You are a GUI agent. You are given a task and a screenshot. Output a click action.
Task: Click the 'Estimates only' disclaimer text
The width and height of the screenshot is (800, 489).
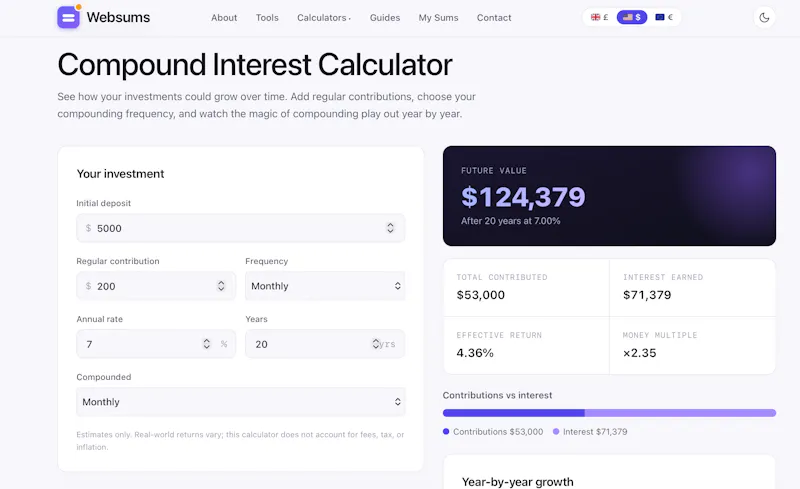click(240, 441)
